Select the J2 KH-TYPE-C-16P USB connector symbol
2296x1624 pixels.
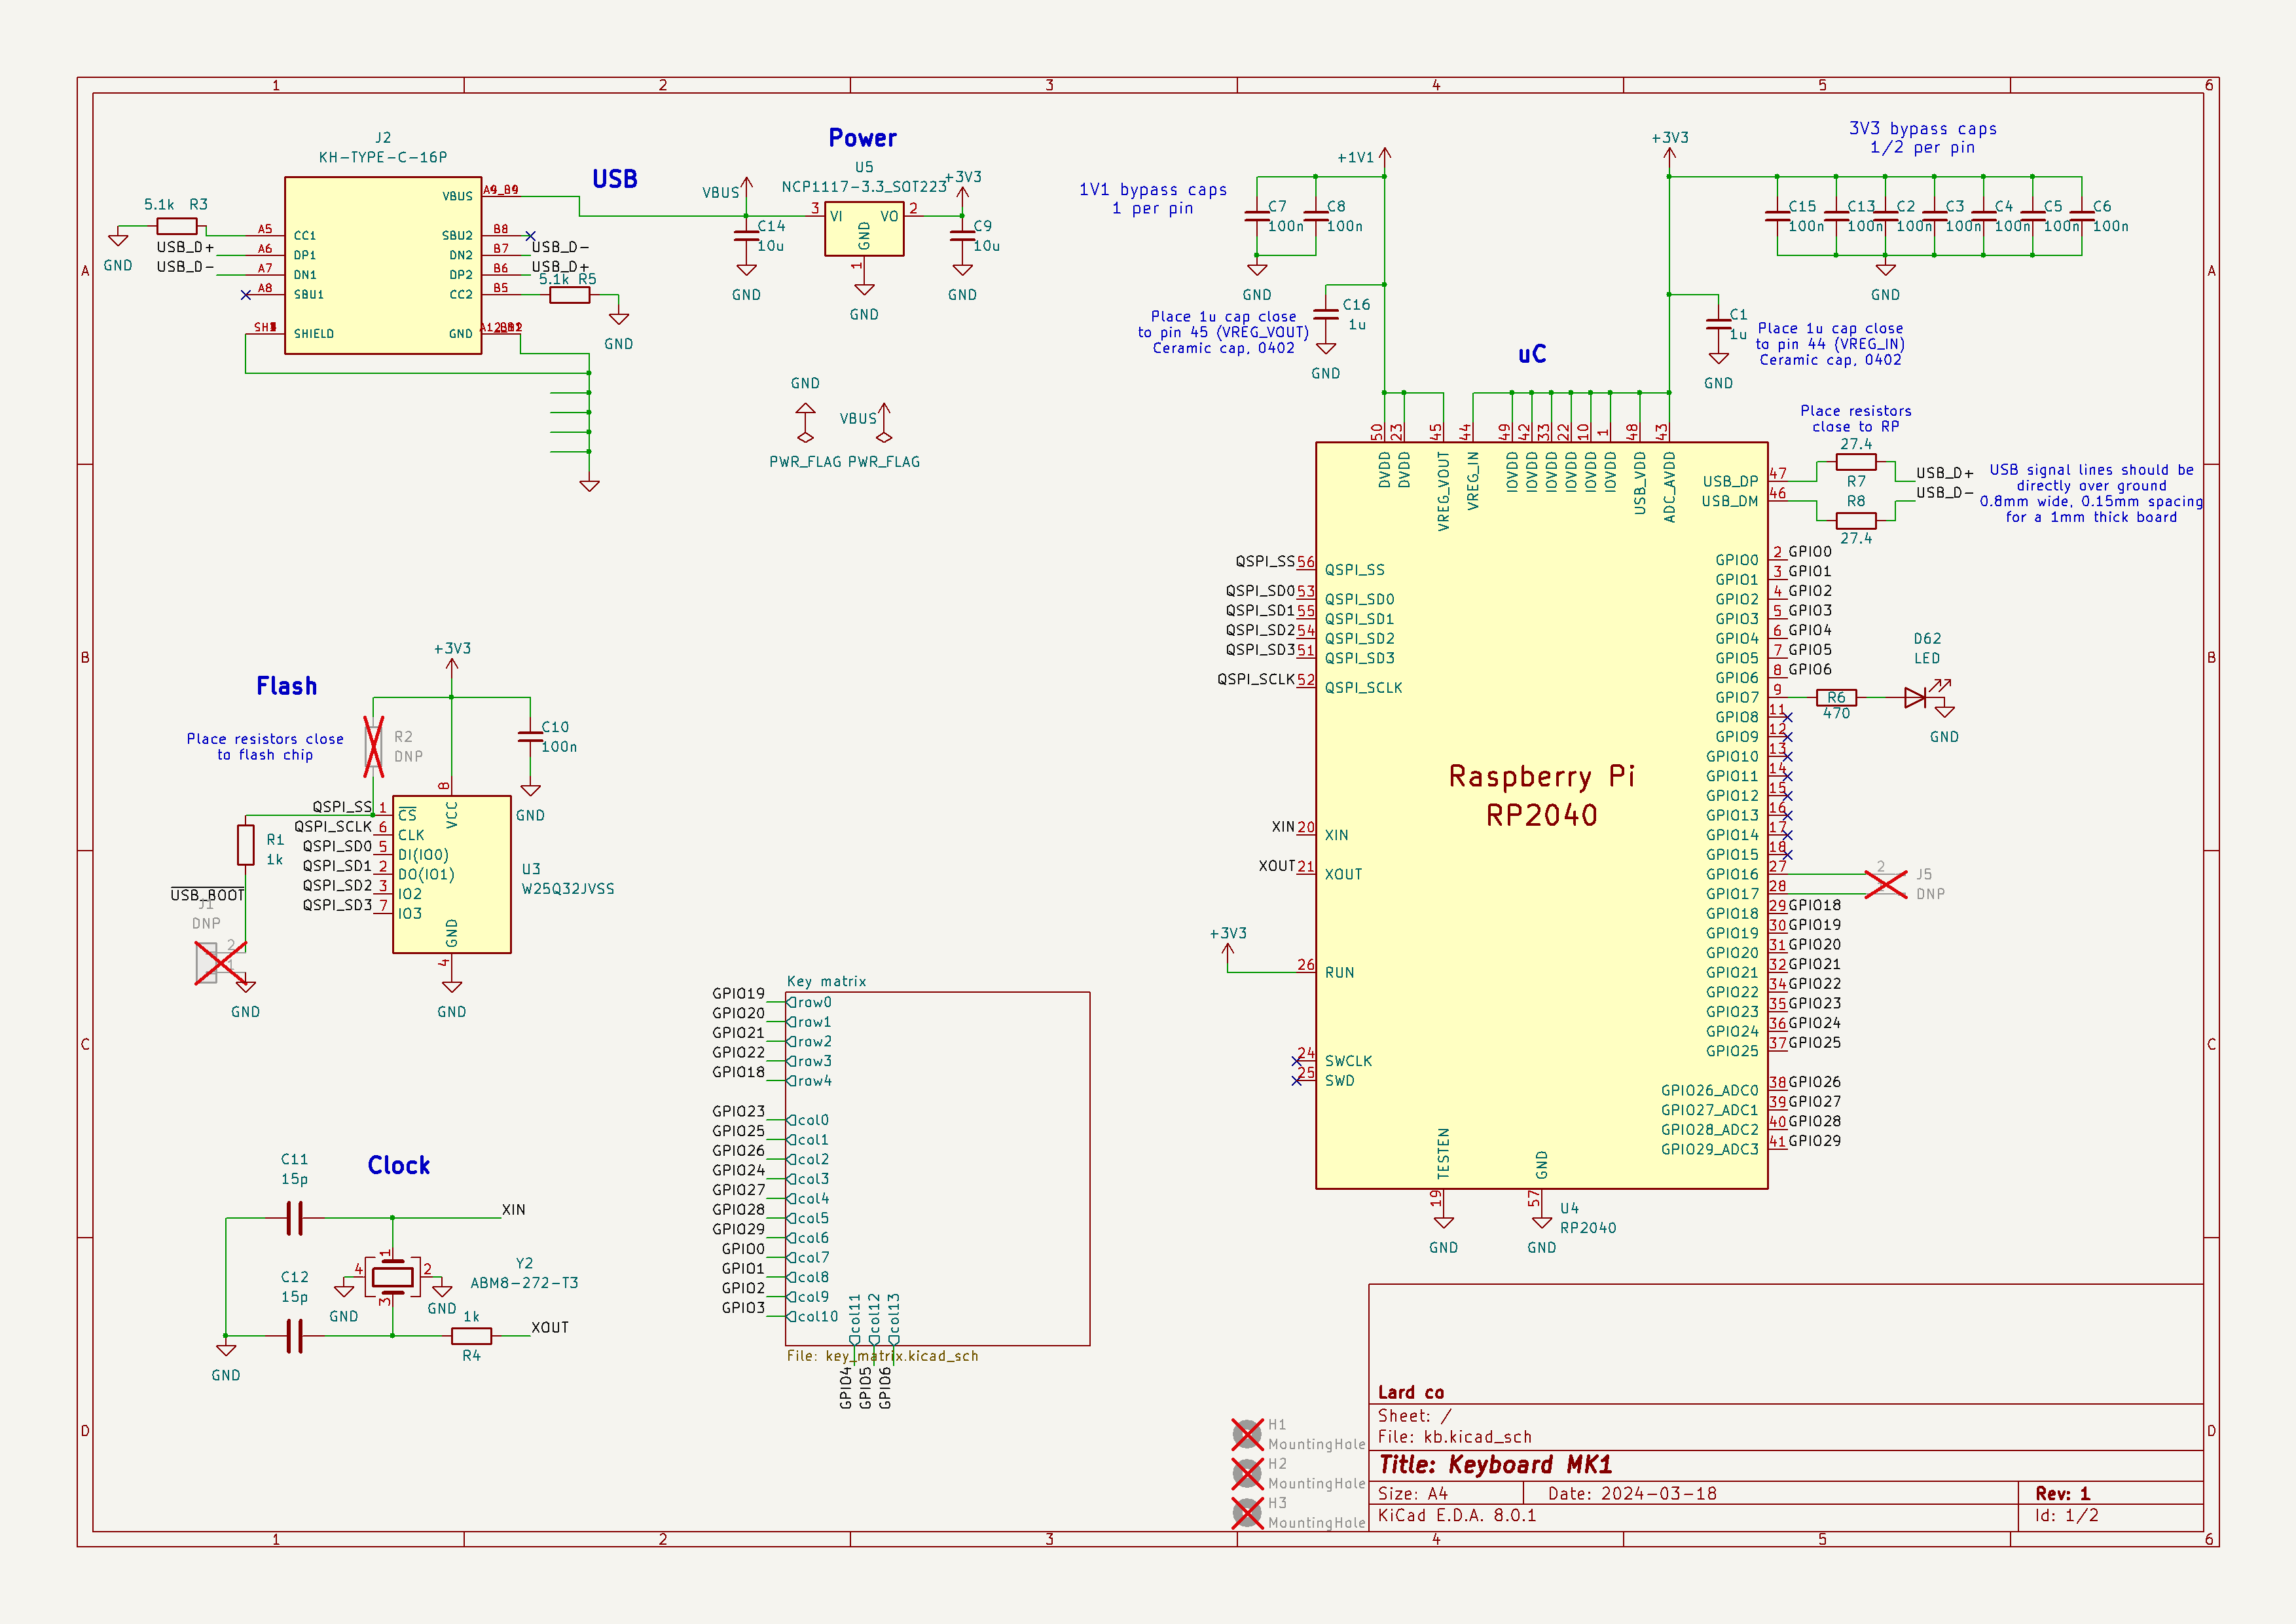coord(383,265)
